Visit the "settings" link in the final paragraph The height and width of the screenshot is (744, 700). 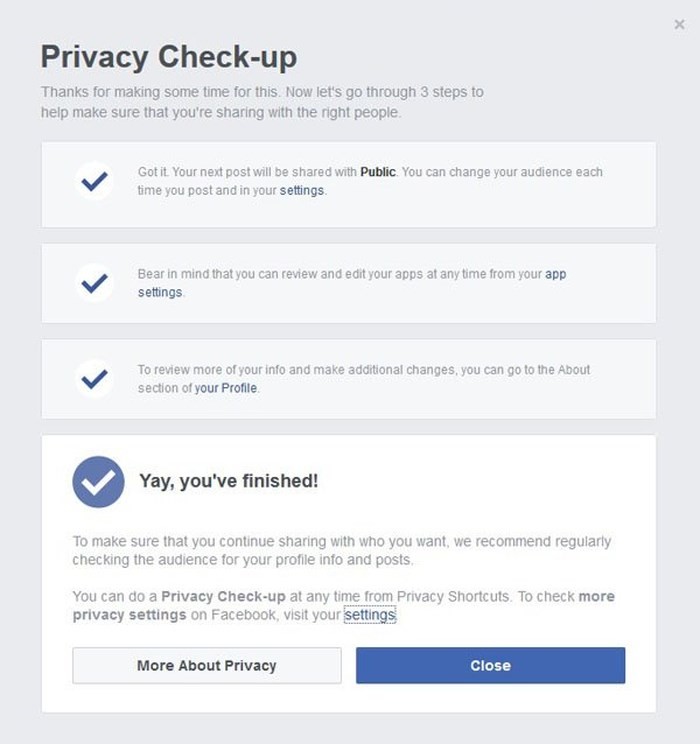point(370,615)
